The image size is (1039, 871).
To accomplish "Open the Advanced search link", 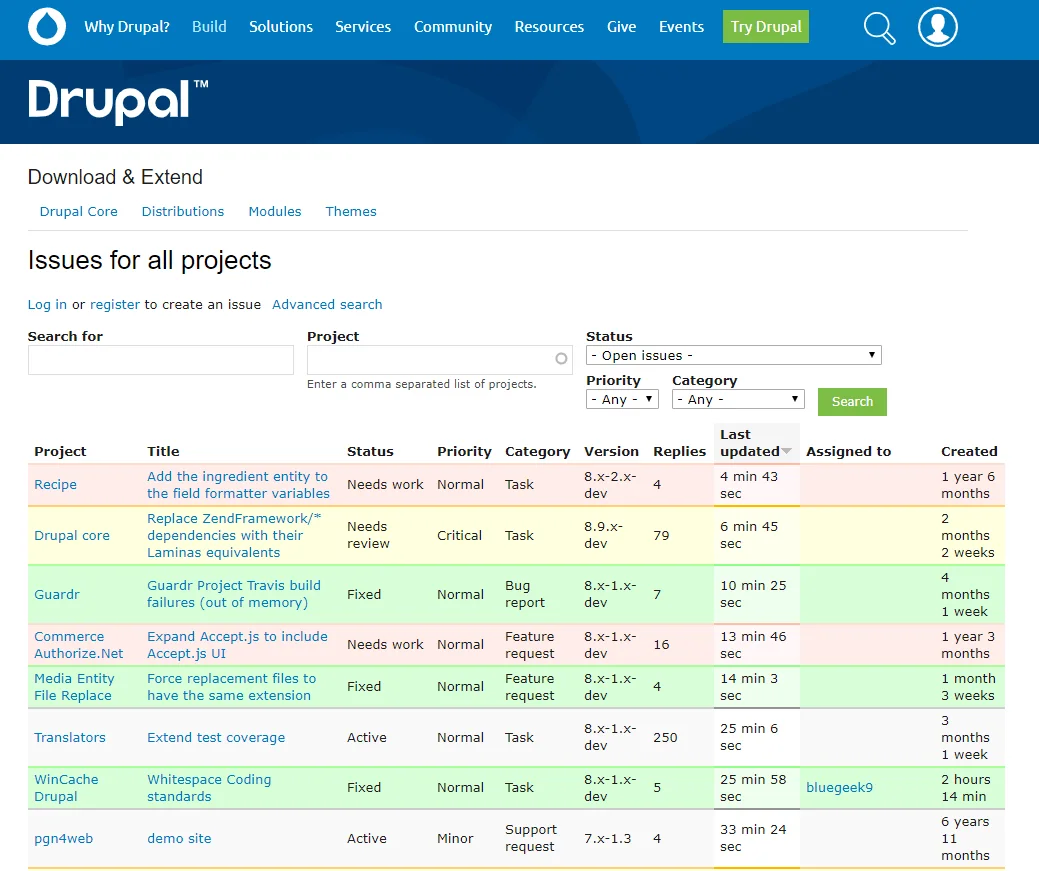I will [x=327, y=304].
